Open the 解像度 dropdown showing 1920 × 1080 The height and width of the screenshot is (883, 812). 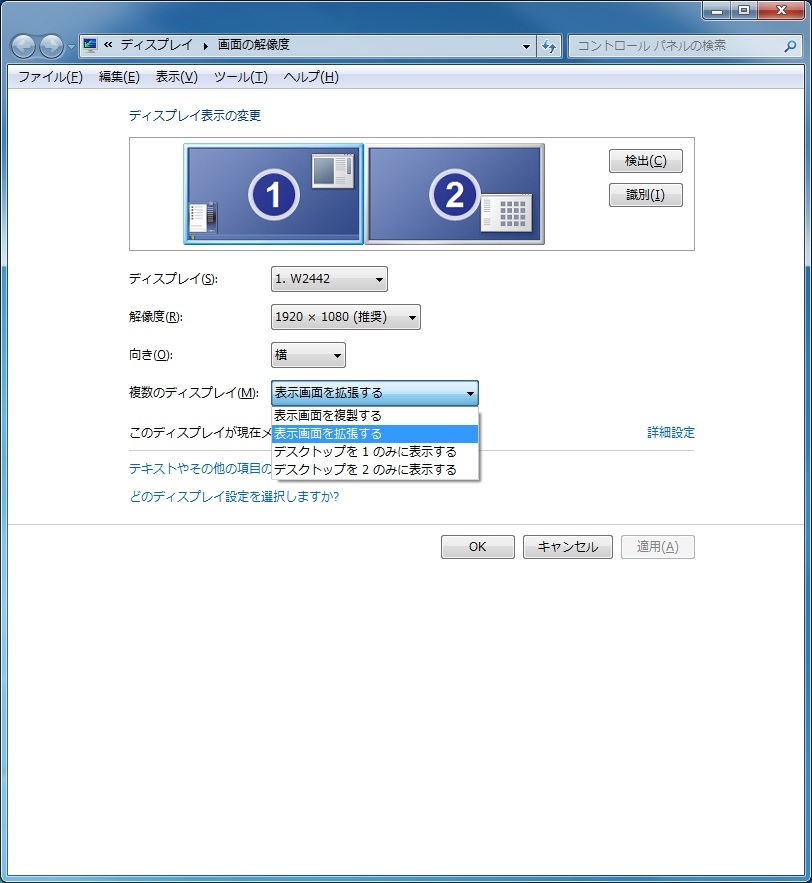[346, 317]
